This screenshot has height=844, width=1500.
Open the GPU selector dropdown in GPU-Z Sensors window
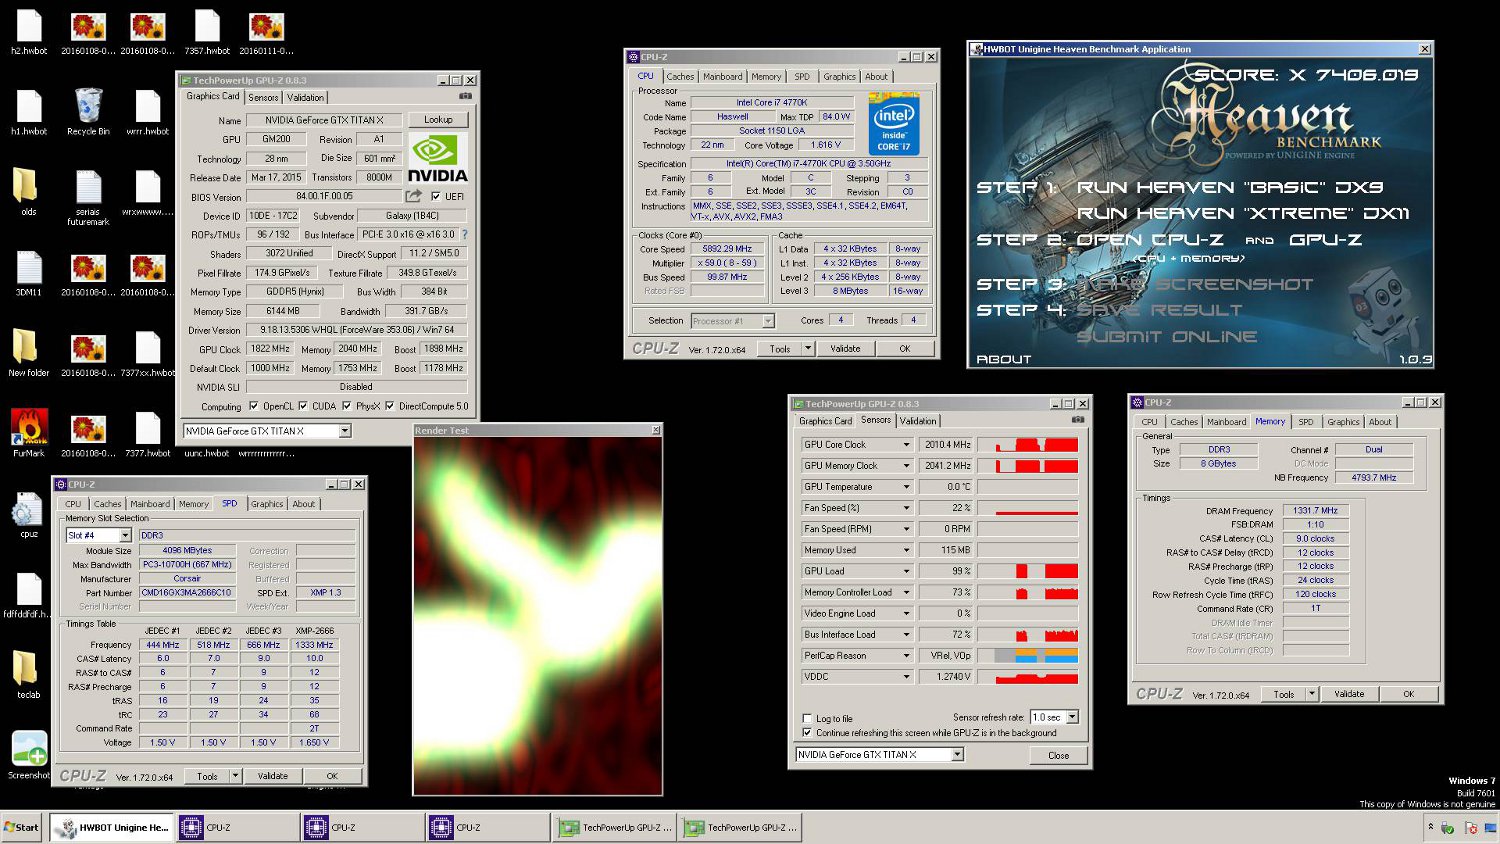pyautogui.click(x=957, y=754)
